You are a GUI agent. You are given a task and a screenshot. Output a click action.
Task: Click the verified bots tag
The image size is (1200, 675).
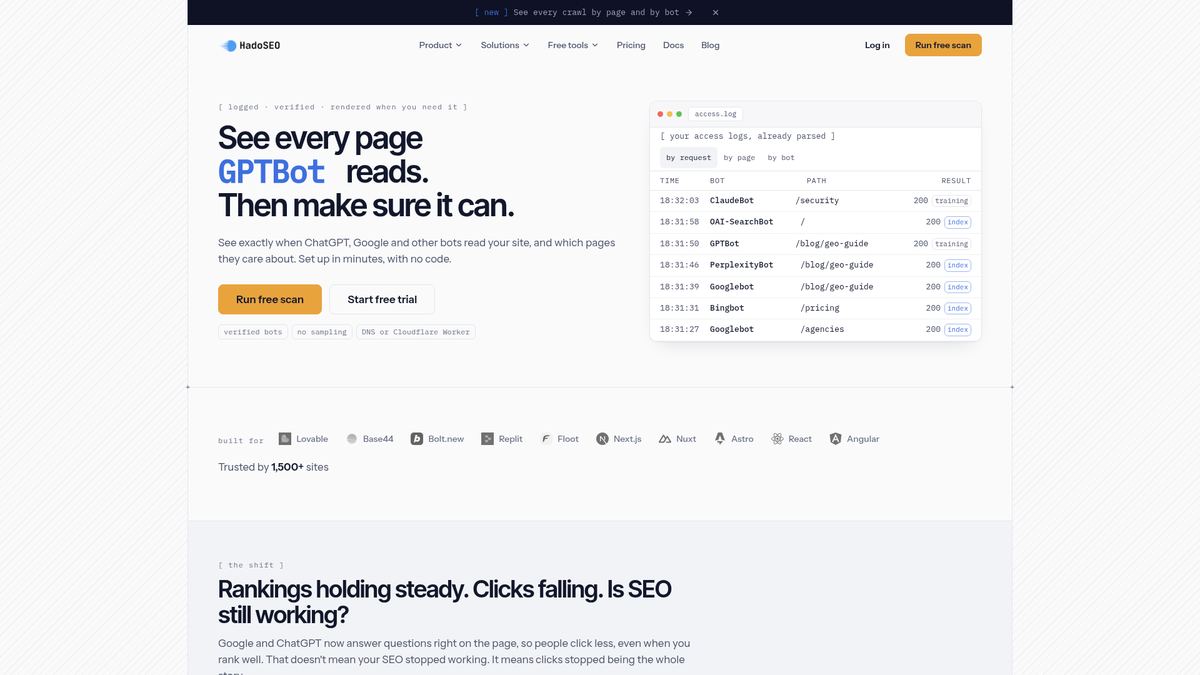click(253, 332)
